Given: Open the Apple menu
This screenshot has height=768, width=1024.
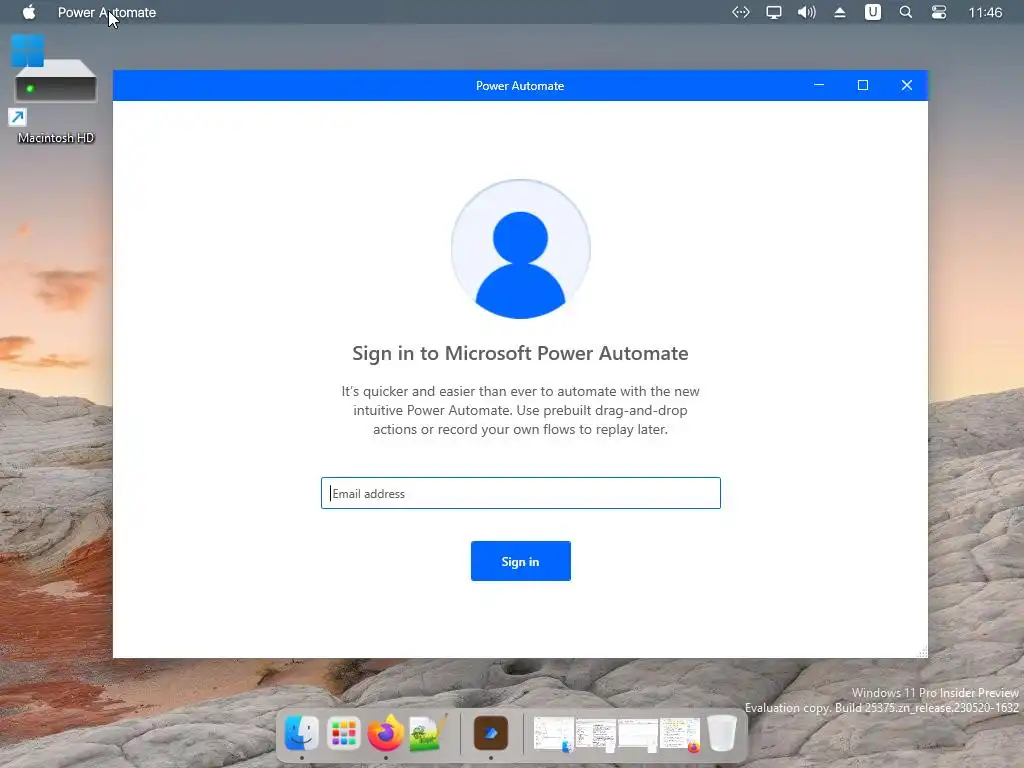Looking at the screenshot, I should coord(29,12).
